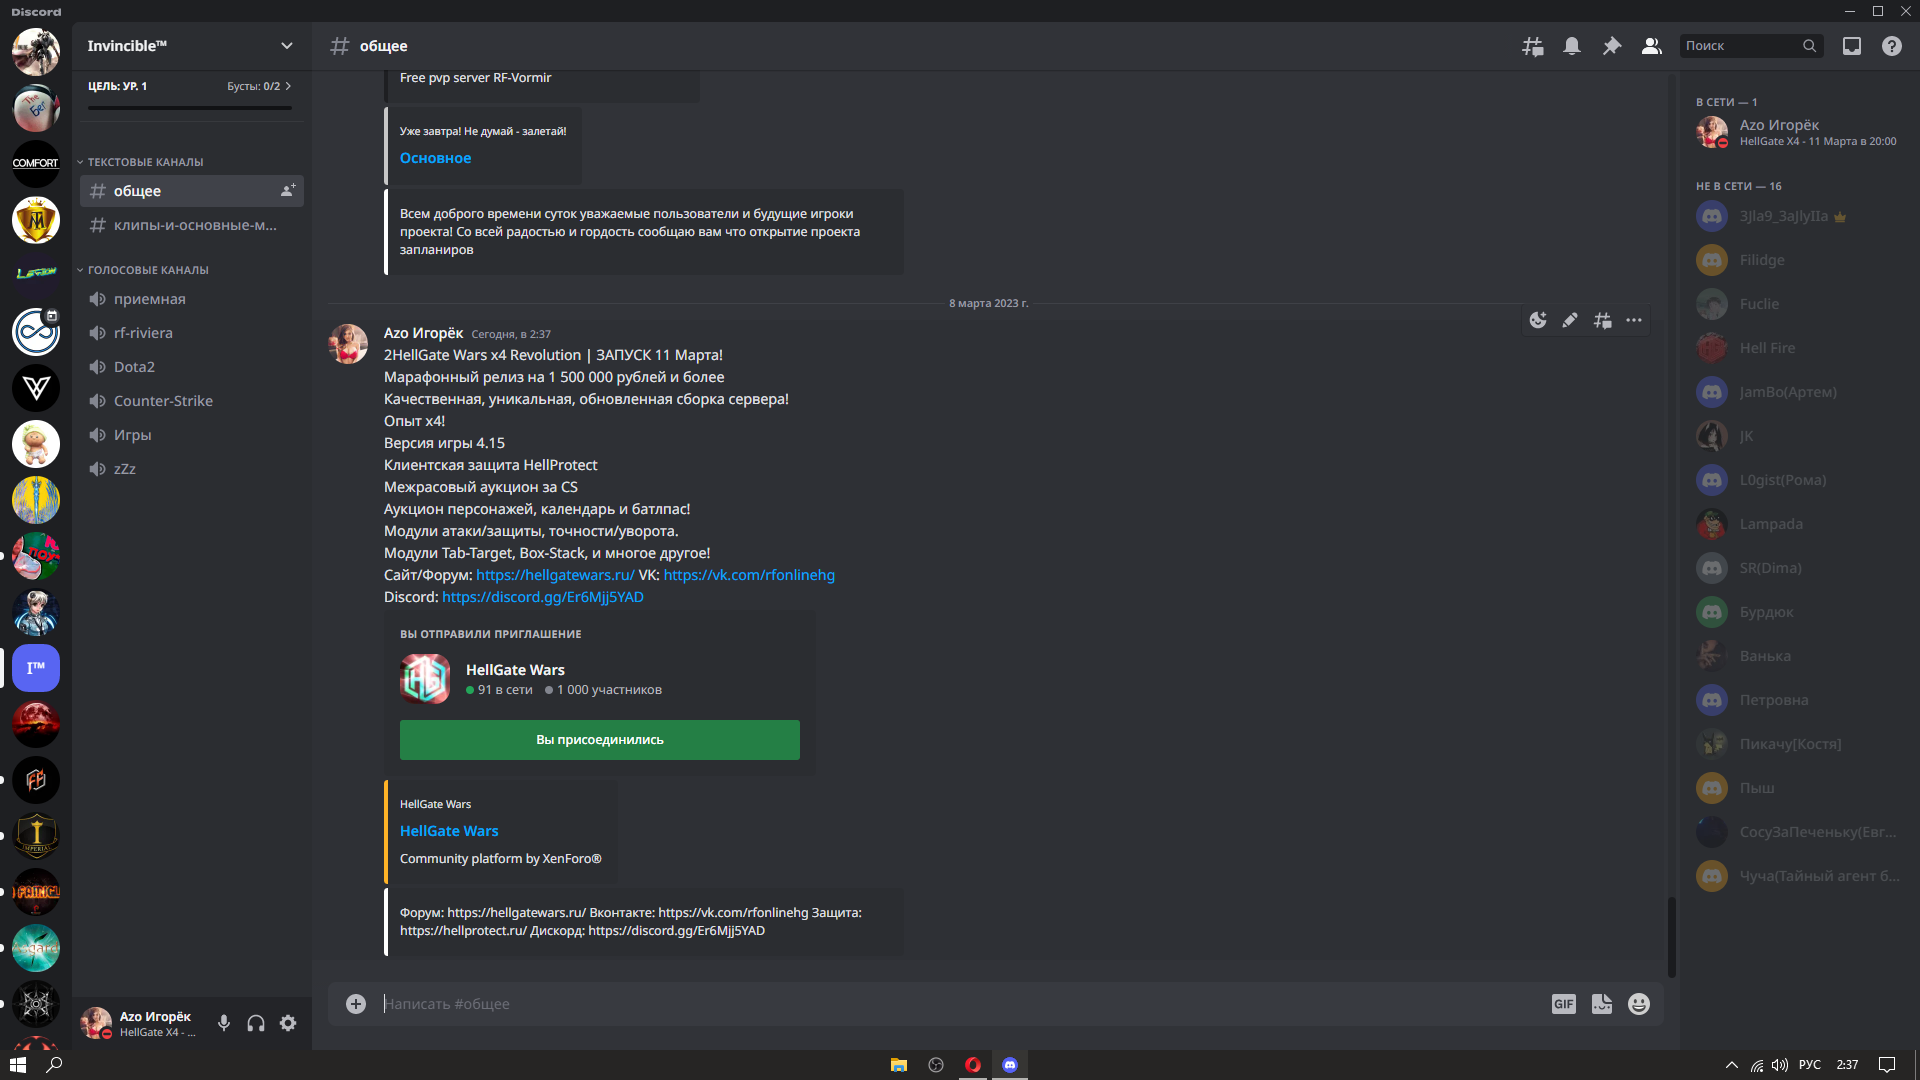Join the rf-riviera voice channel
Screen dimensions: 1920x1080
[192, 333]
